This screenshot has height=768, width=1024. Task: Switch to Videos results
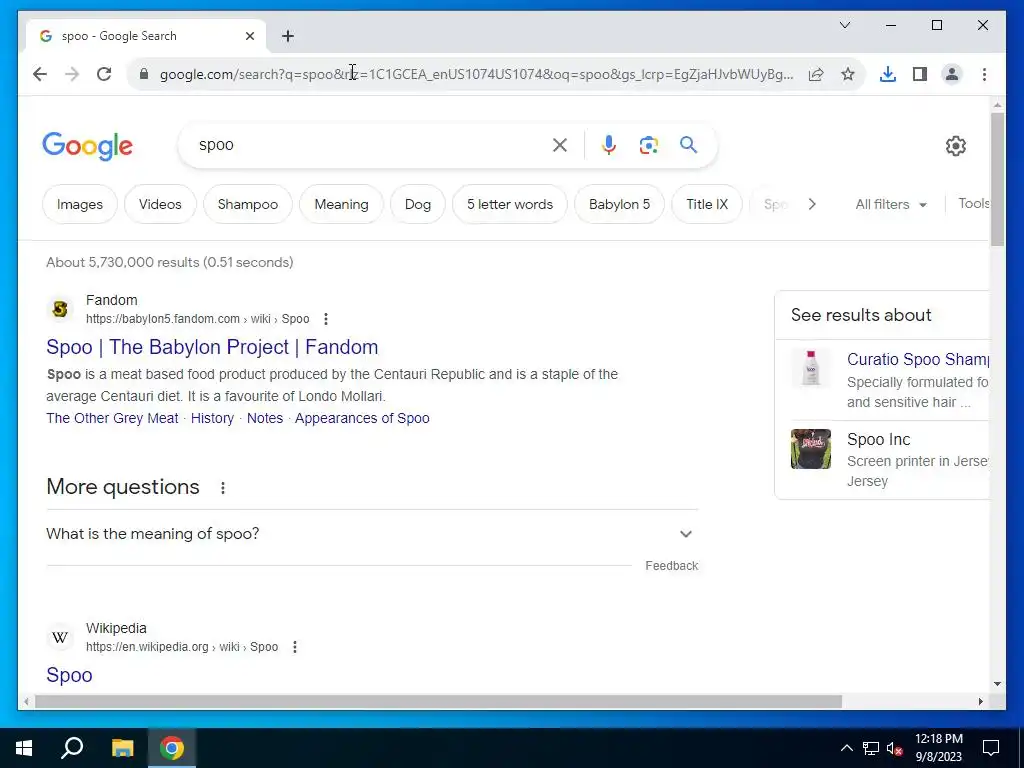tap(160, 204)
